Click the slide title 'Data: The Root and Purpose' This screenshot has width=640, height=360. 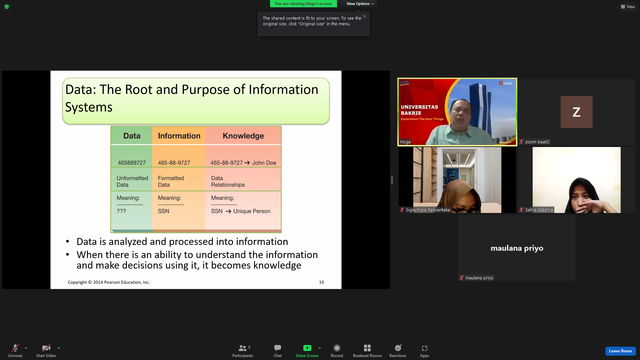pyautogui.click(x=191, y=98)
